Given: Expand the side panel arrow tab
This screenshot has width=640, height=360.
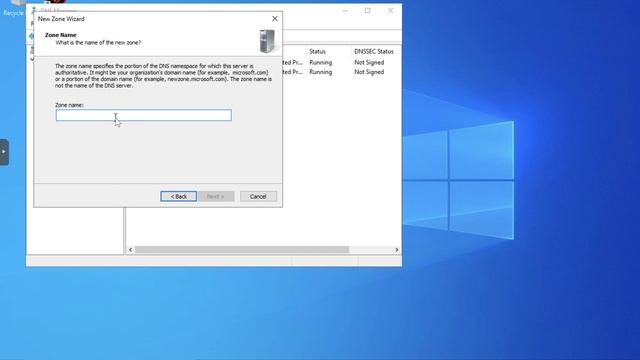Looking at the screenshot, I should [4, 152].
